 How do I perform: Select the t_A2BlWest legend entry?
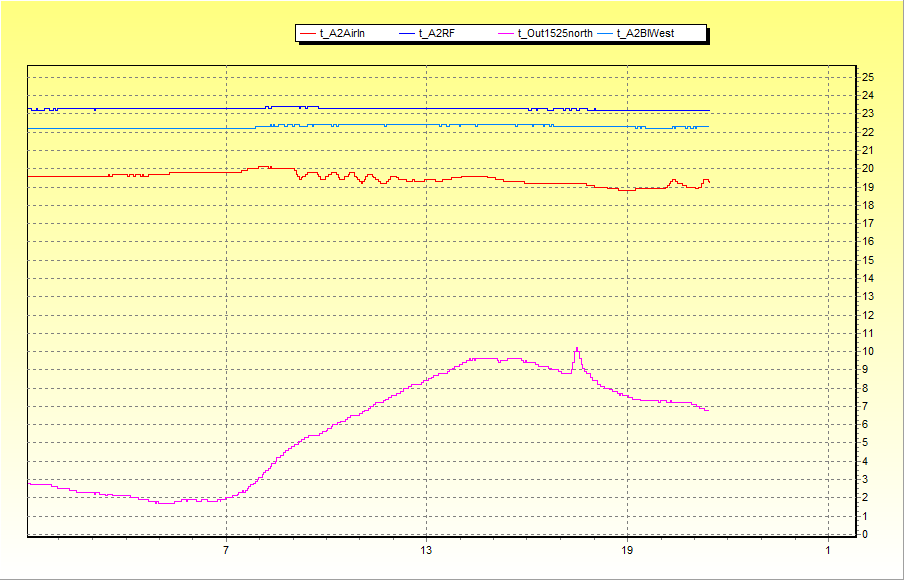point(645,34)
